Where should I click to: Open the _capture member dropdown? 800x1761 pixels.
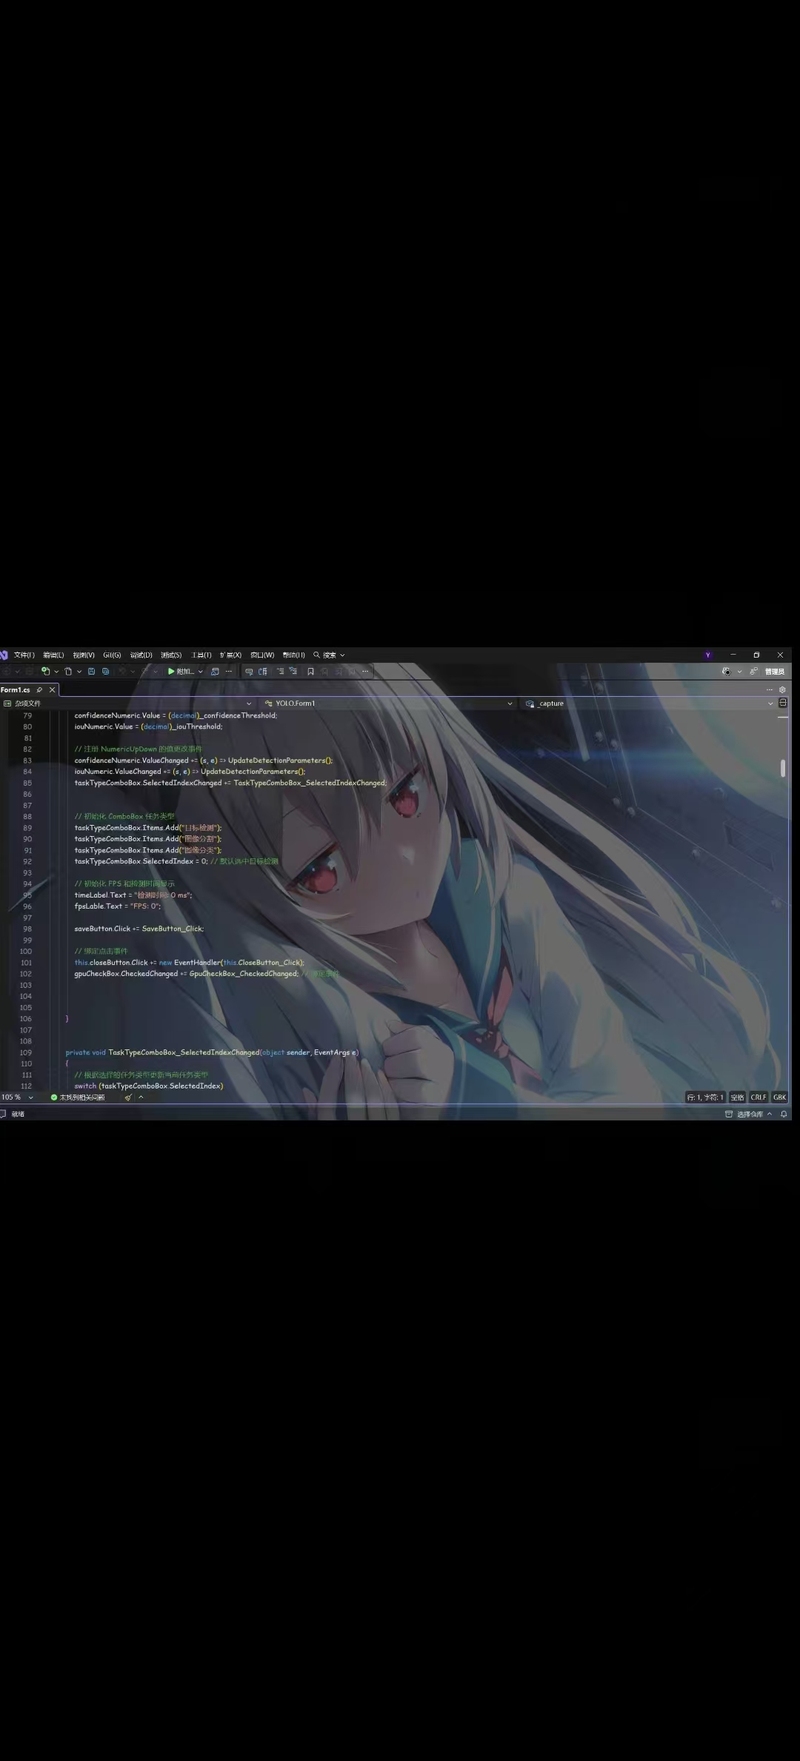[650, 703]
